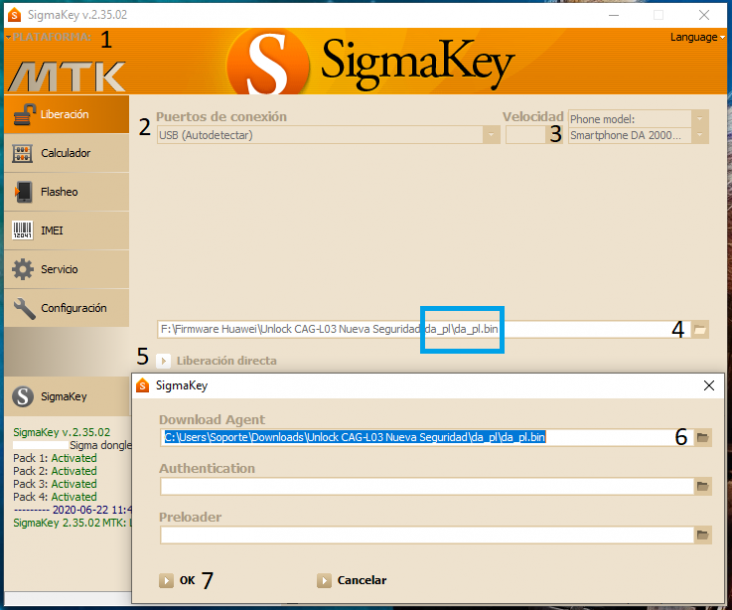This screenshot has height=610, width=732.
Task: Click the gear Servicio icon
Action: pyautogui.click(x=23, y=269)
